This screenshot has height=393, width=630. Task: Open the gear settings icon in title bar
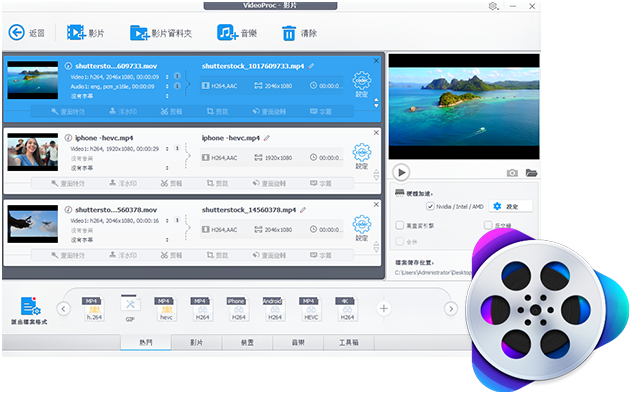tap(493, 6)
